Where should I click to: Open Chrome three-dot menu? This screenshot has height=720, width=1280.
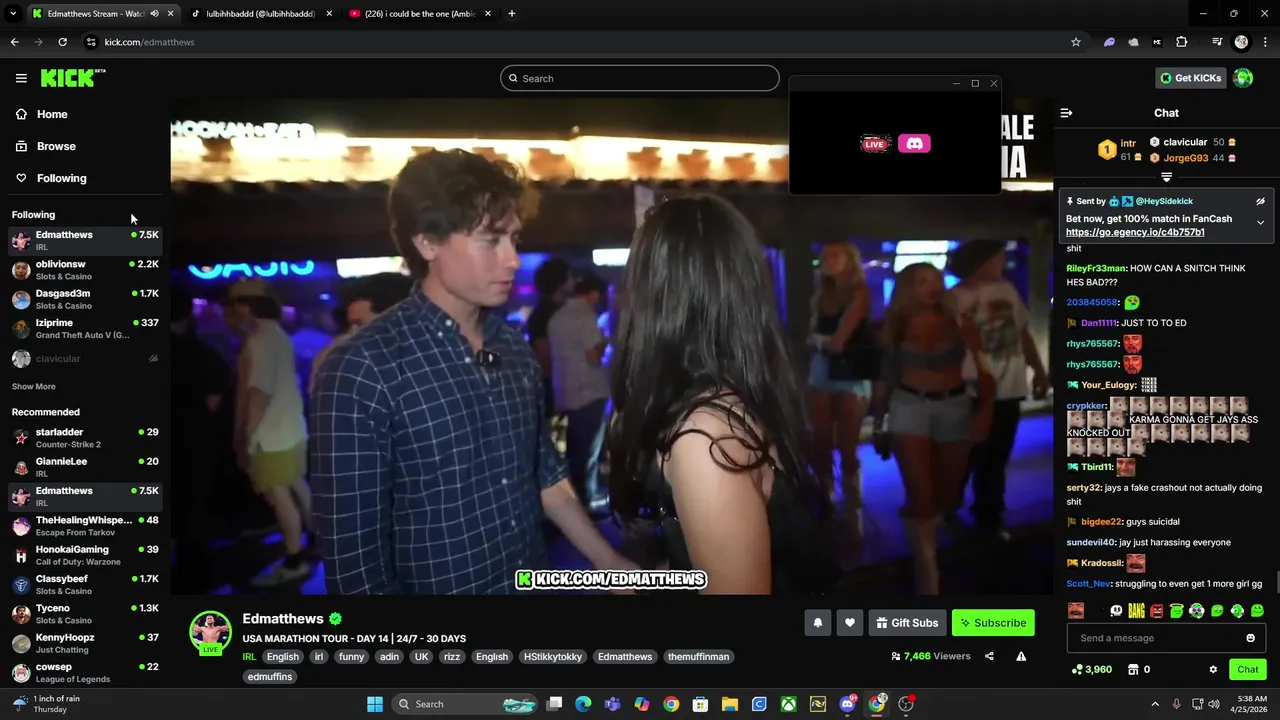click(x=1265, y=42)
